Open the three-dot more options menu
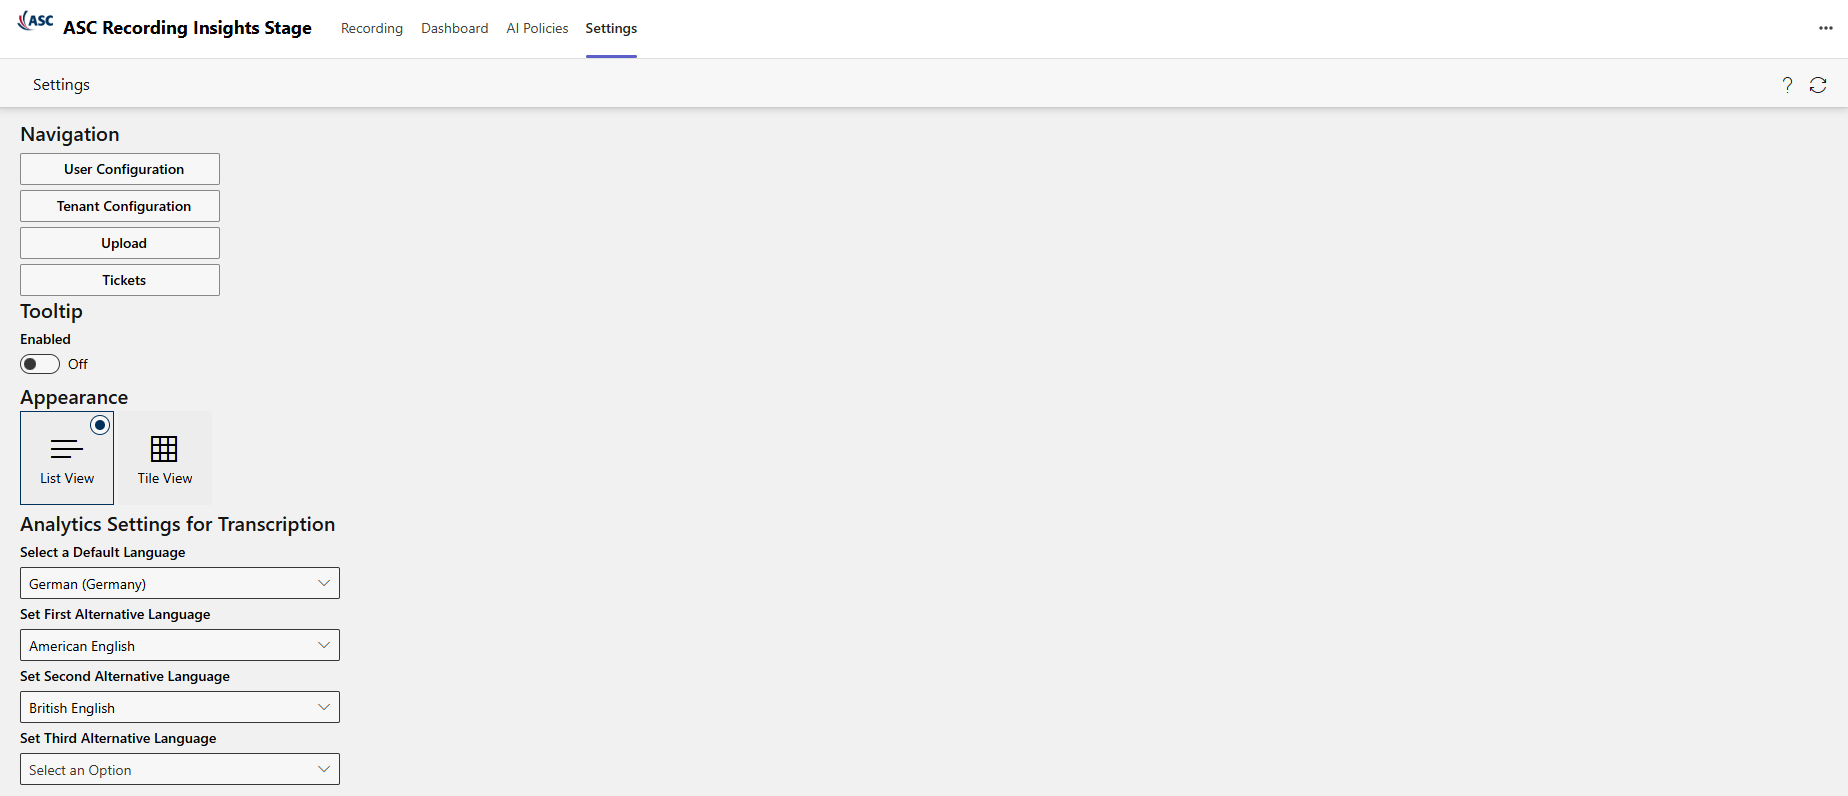Screen dimensions: 1848x796 tap(1825, 28)
